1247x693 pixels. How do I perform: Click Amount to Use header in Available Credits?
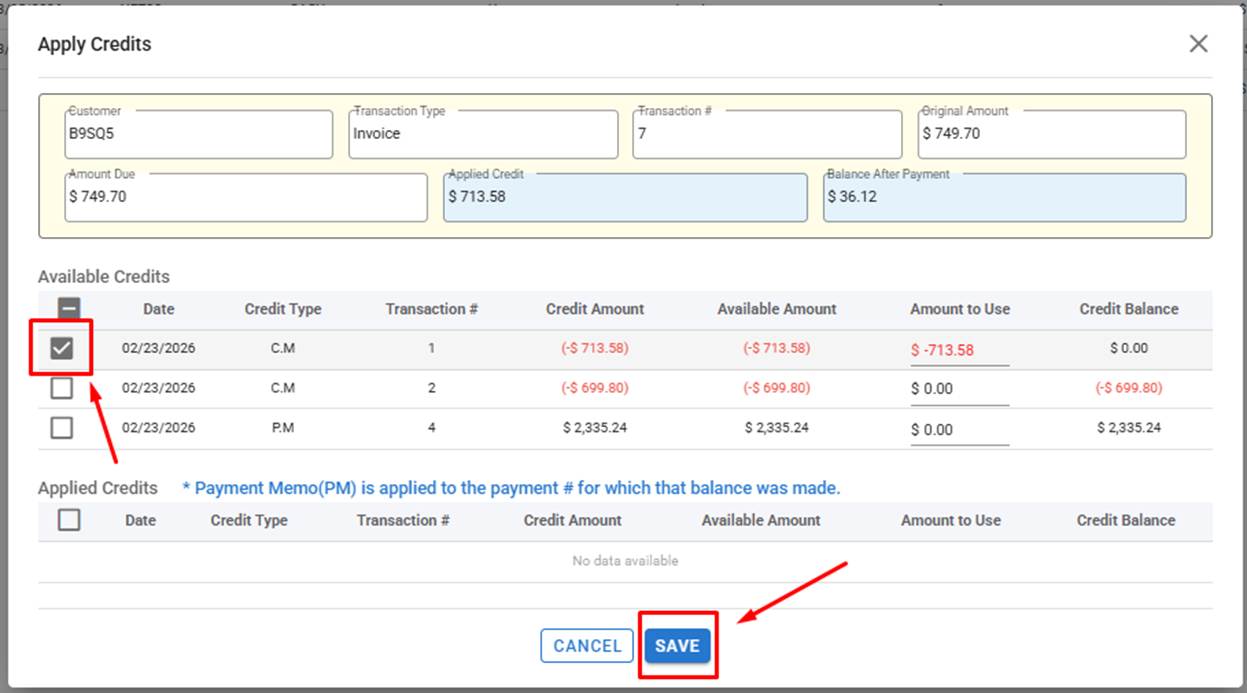pos(960,309)
